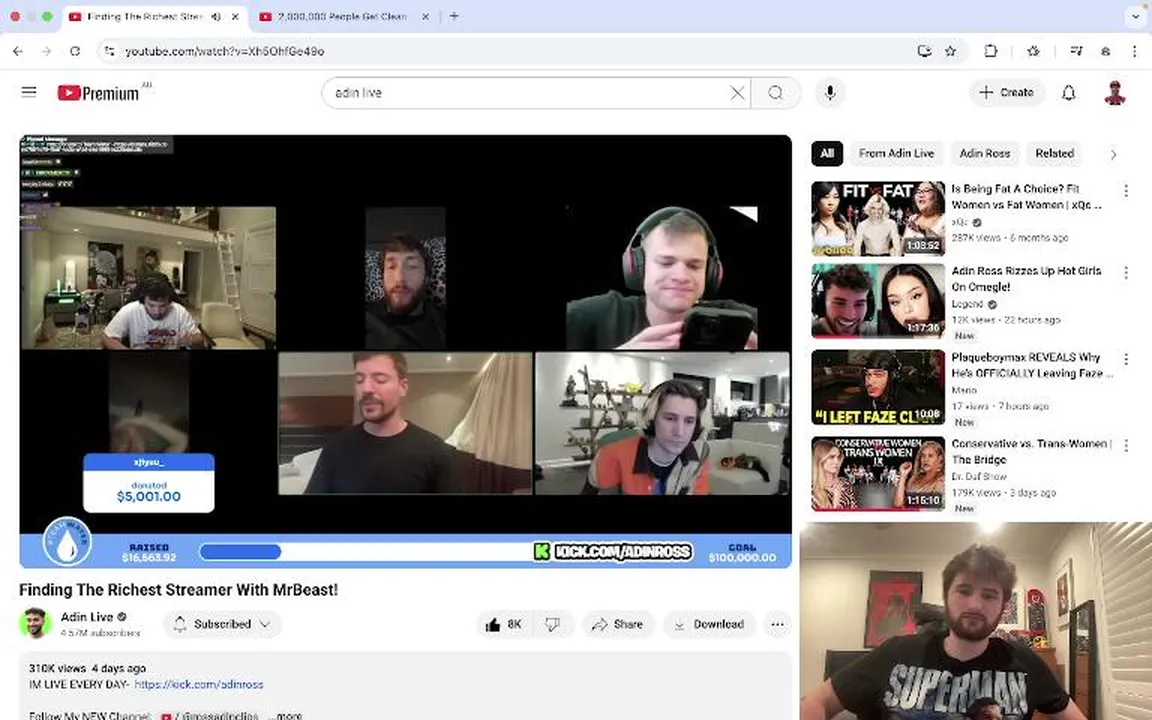Screen dimensions: 1152x720
Task: Open options for 'Is Being Fat A Choice' video
Action: pos(1126,191)
